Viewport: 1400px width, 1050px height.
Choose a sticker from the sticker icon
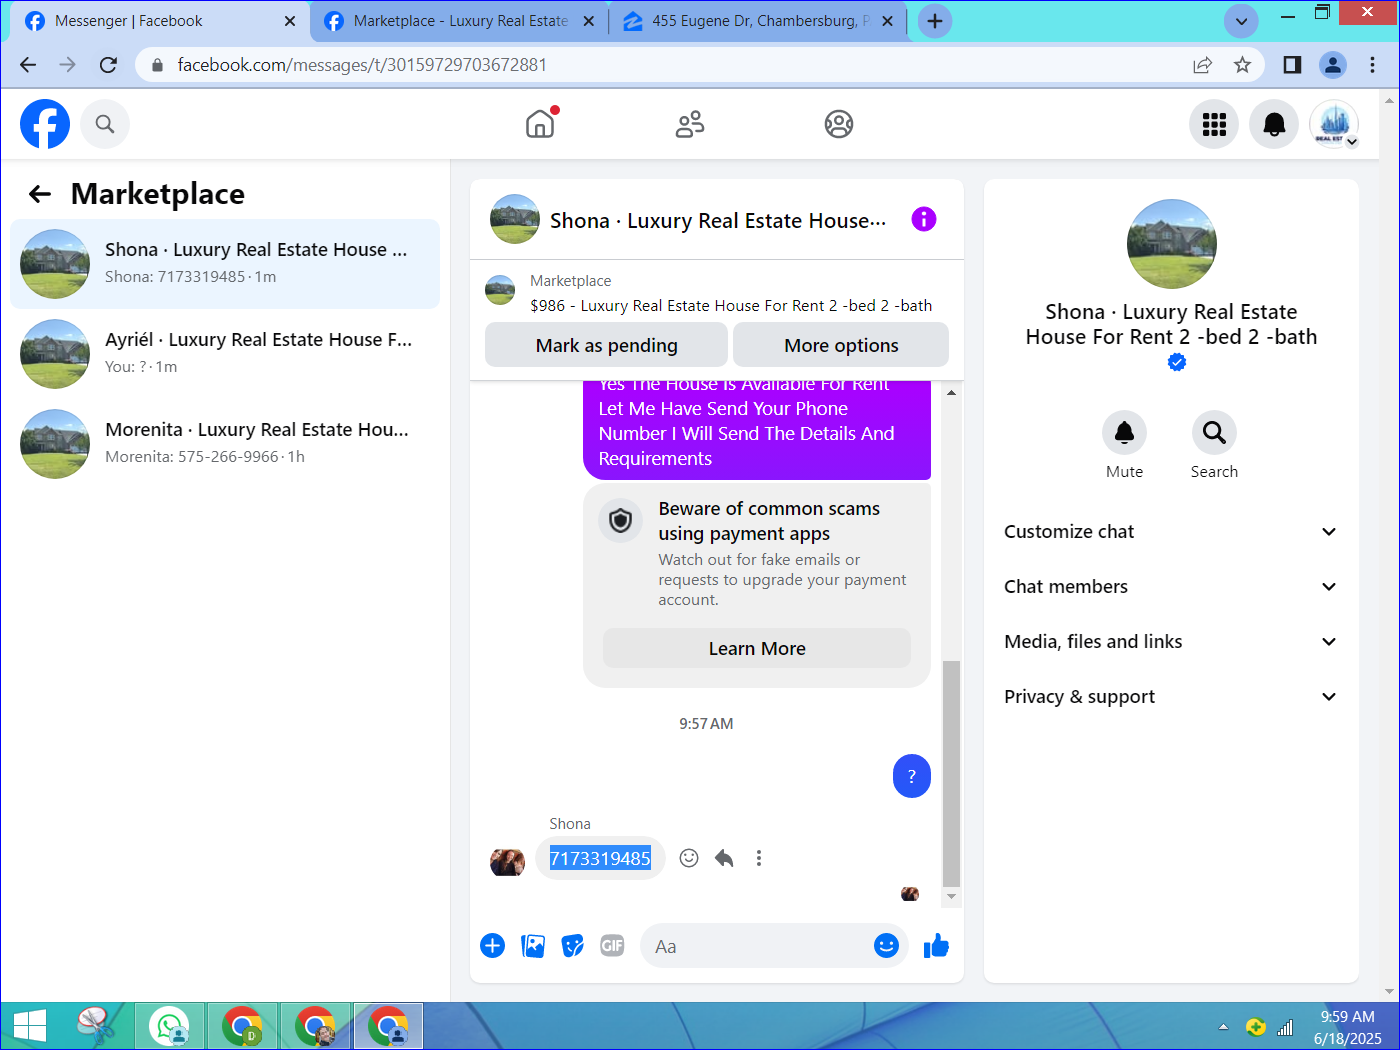coord(573,946)
